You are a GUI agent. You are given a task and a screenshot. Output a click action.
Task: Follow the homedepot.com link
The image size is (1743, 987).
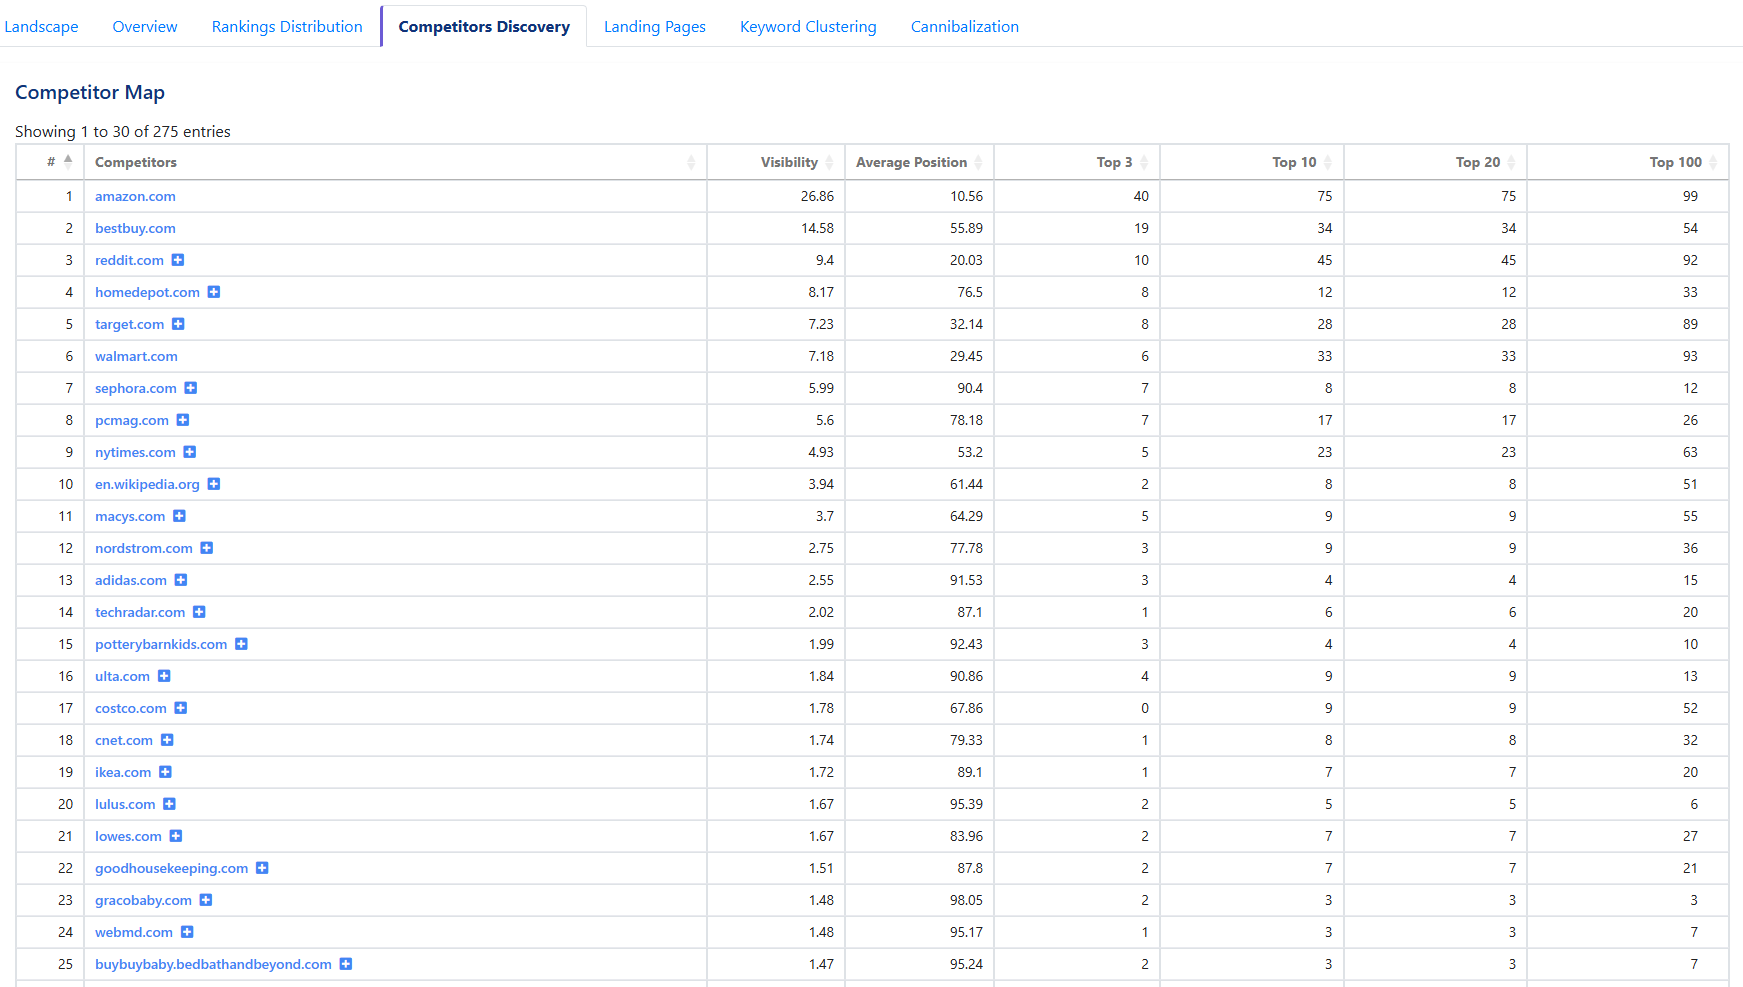(x=147, y=292)
